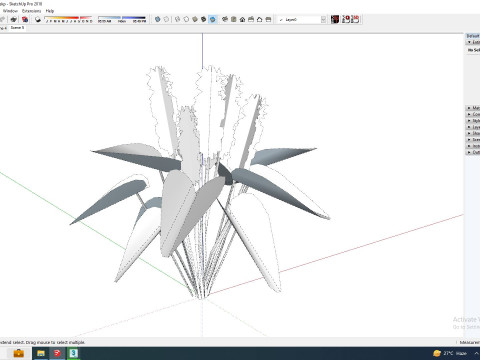Click the green 3 app taskbar icon
The image size is (480, 360).
coord(74,353)
